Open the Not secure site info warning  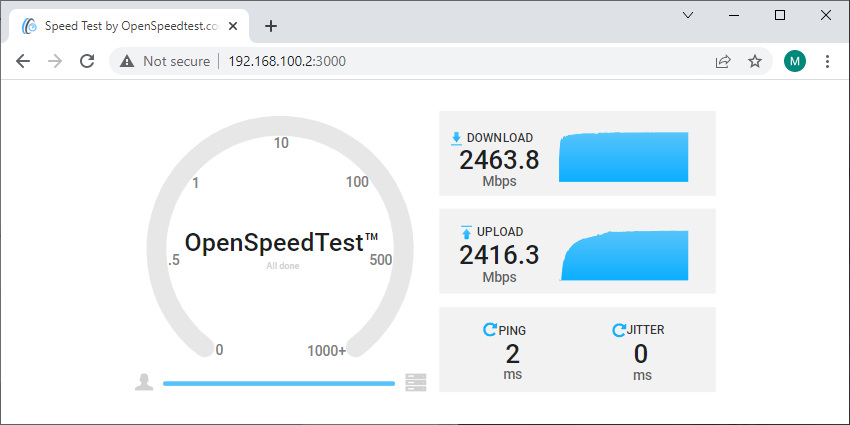pos(165,61)
